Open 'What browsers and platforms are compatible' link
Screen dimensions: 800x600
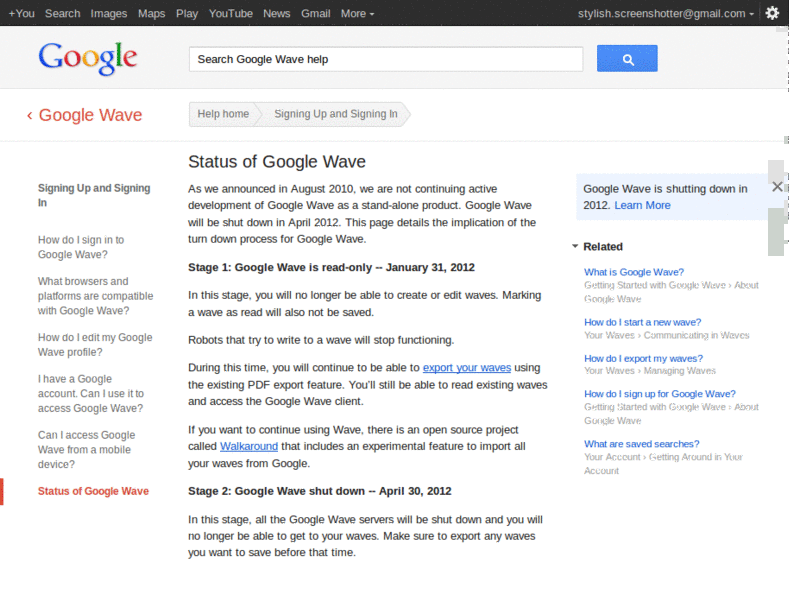point(95,296)
